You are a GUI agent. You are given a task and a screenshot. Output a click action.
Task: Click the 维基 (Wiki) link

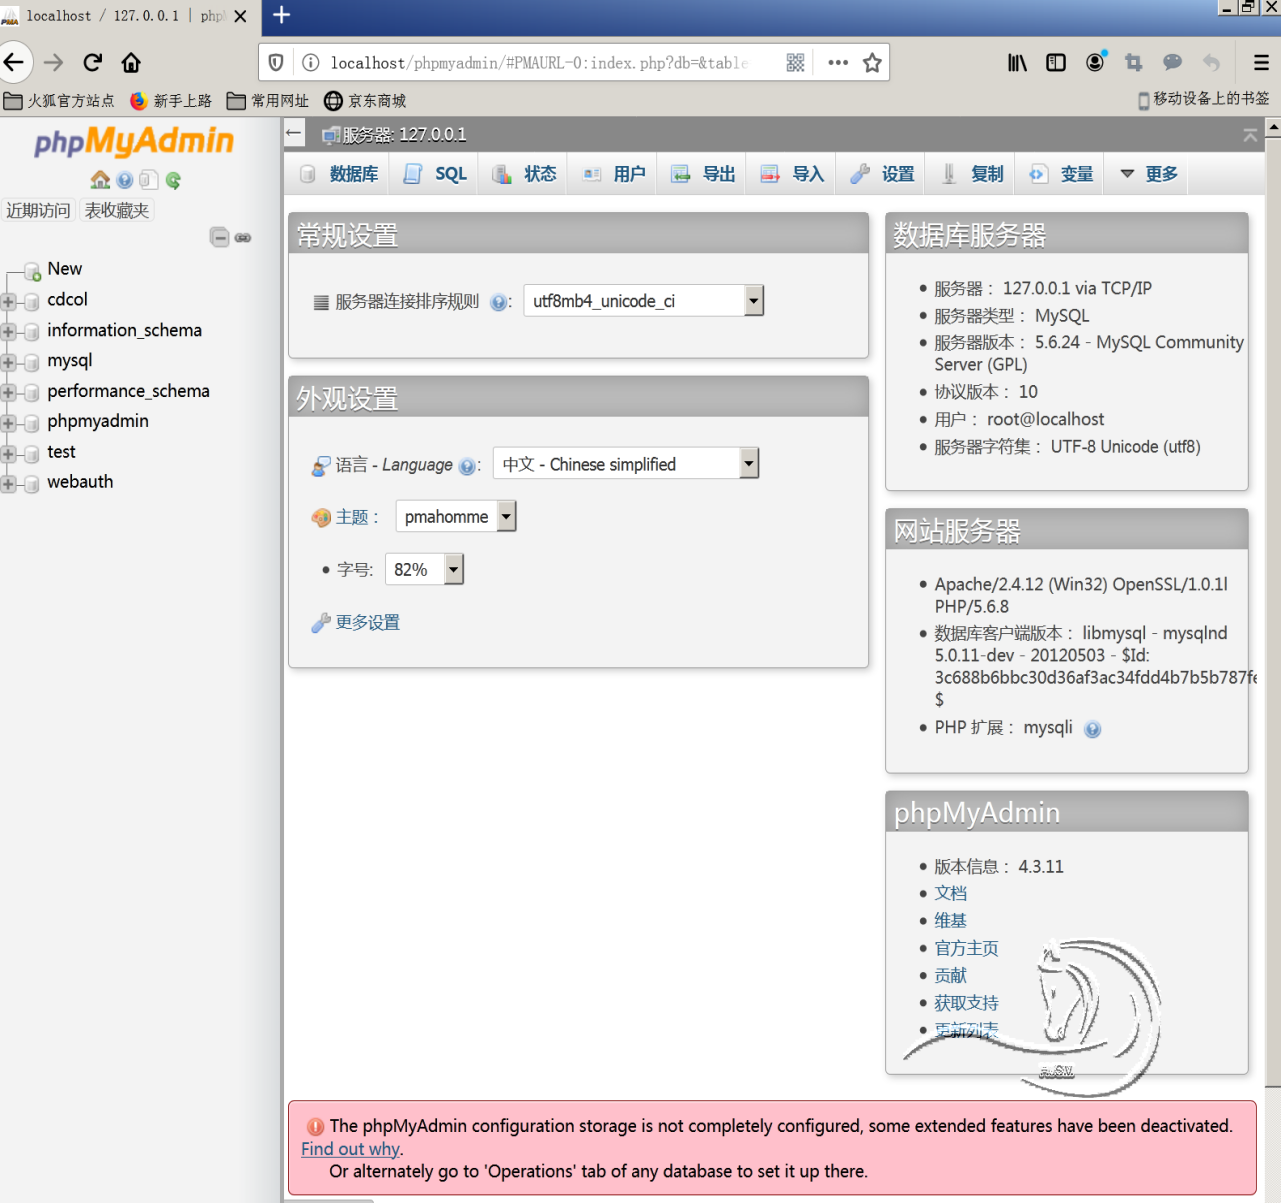951,921
